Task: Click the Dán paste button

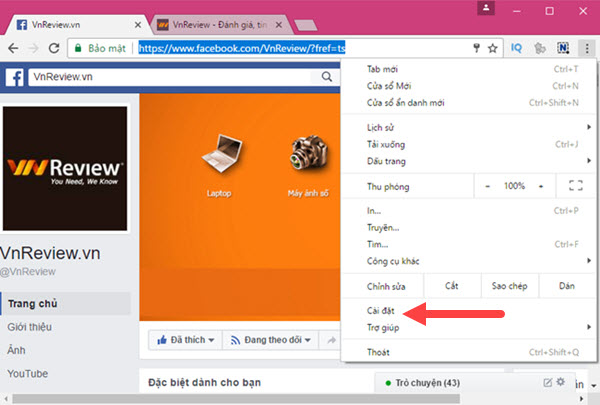Action: pos(567,286)
